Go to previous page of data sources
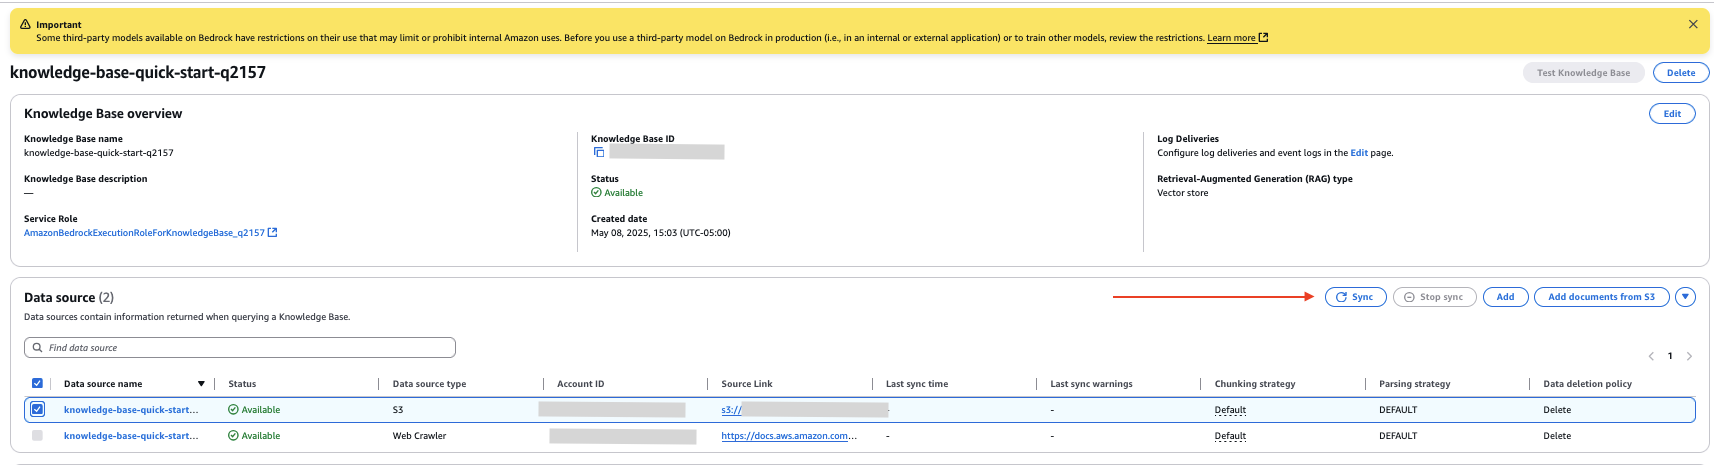The height and width of the screenshot is (465, 1714). click(1651, 356)
